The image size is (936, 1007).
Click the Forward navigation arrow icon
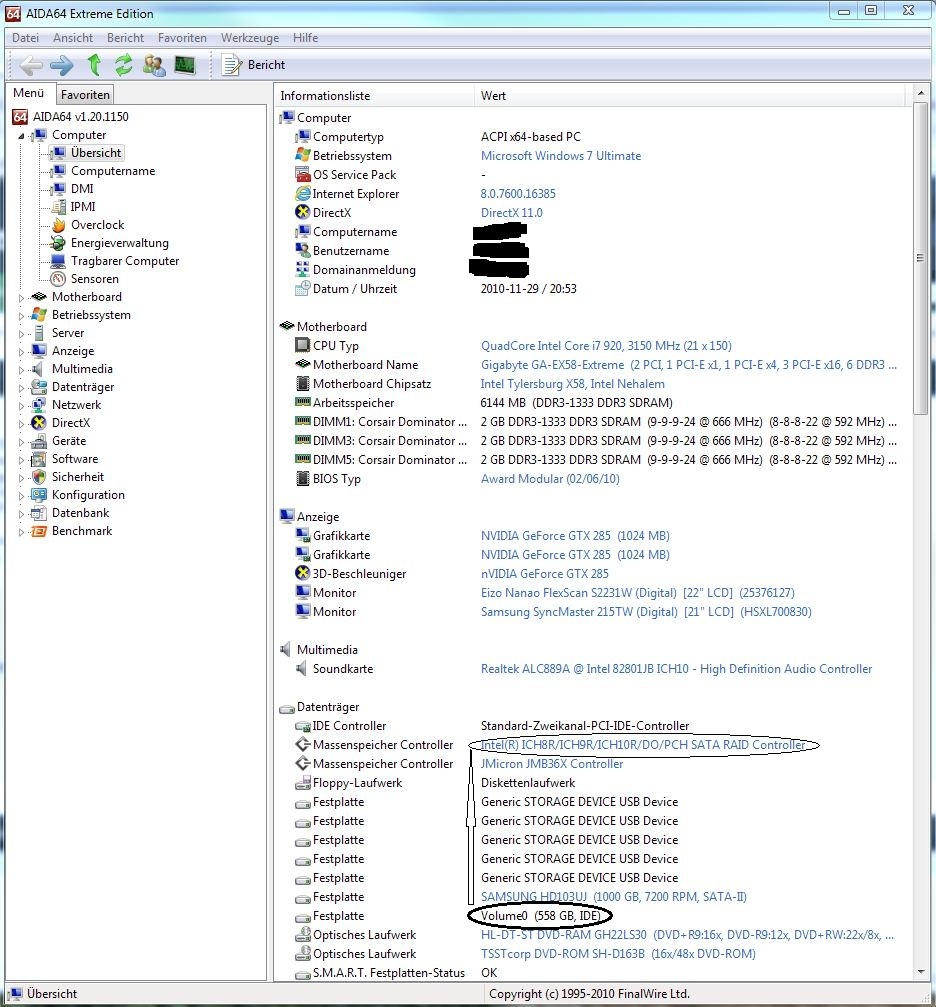[62, 65]
